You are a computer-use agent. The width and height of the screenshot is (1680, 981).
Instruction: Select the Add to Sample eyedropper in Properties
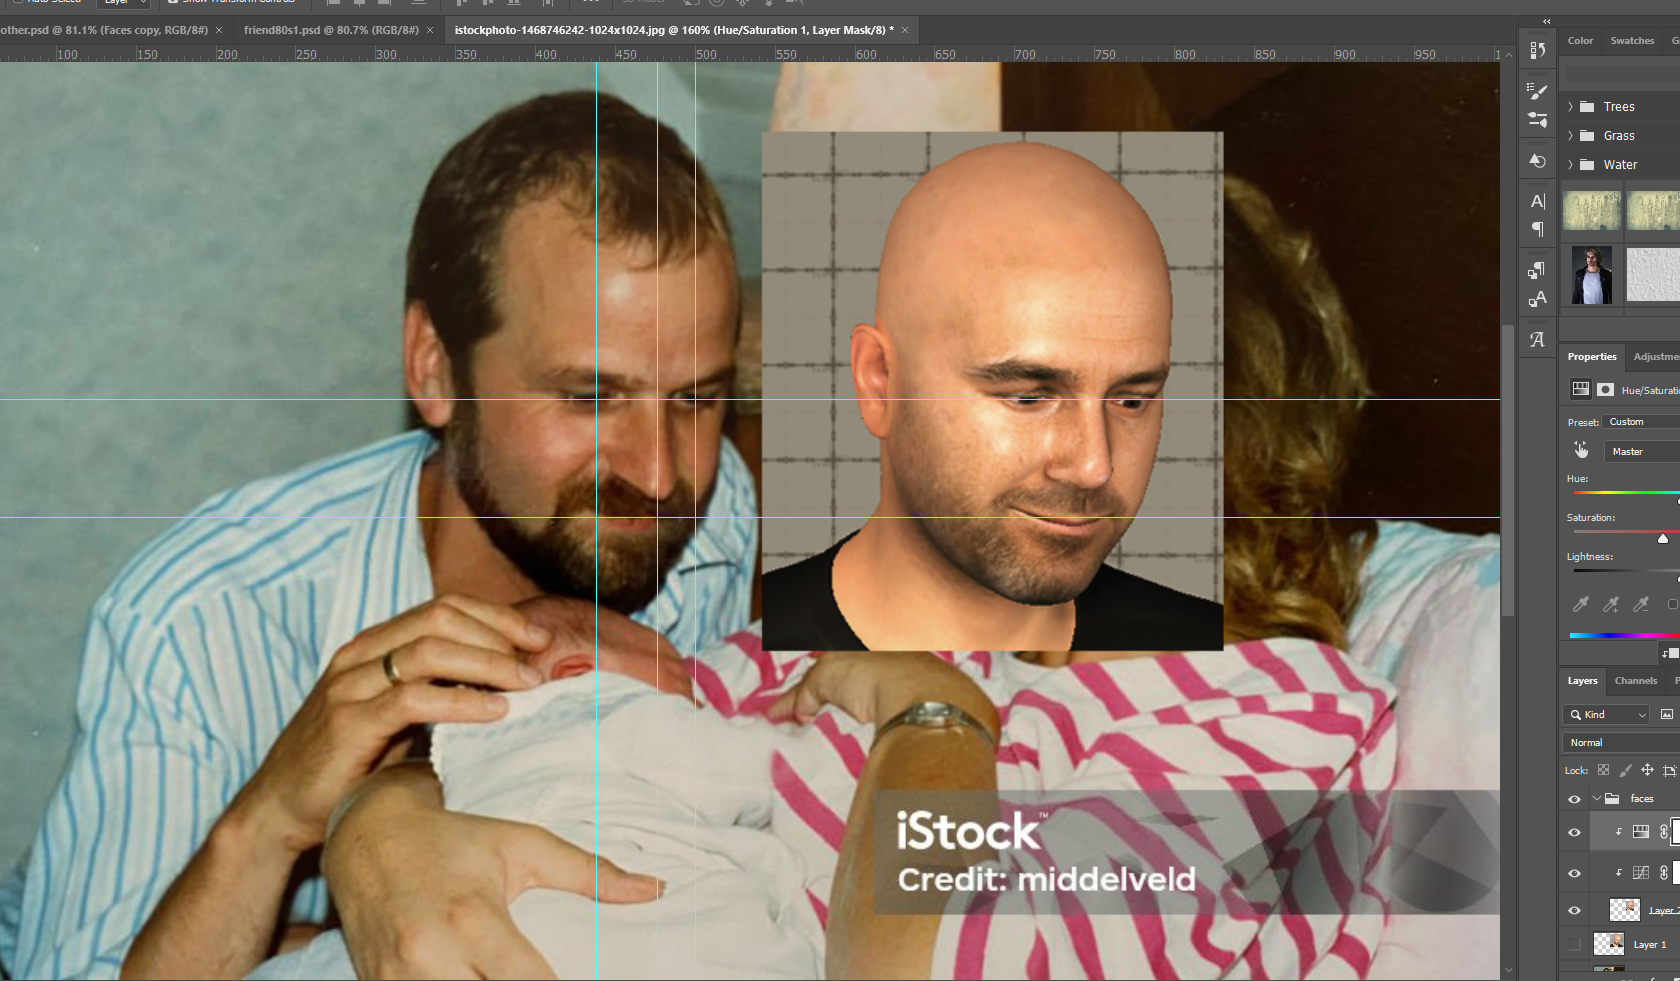1611,605
